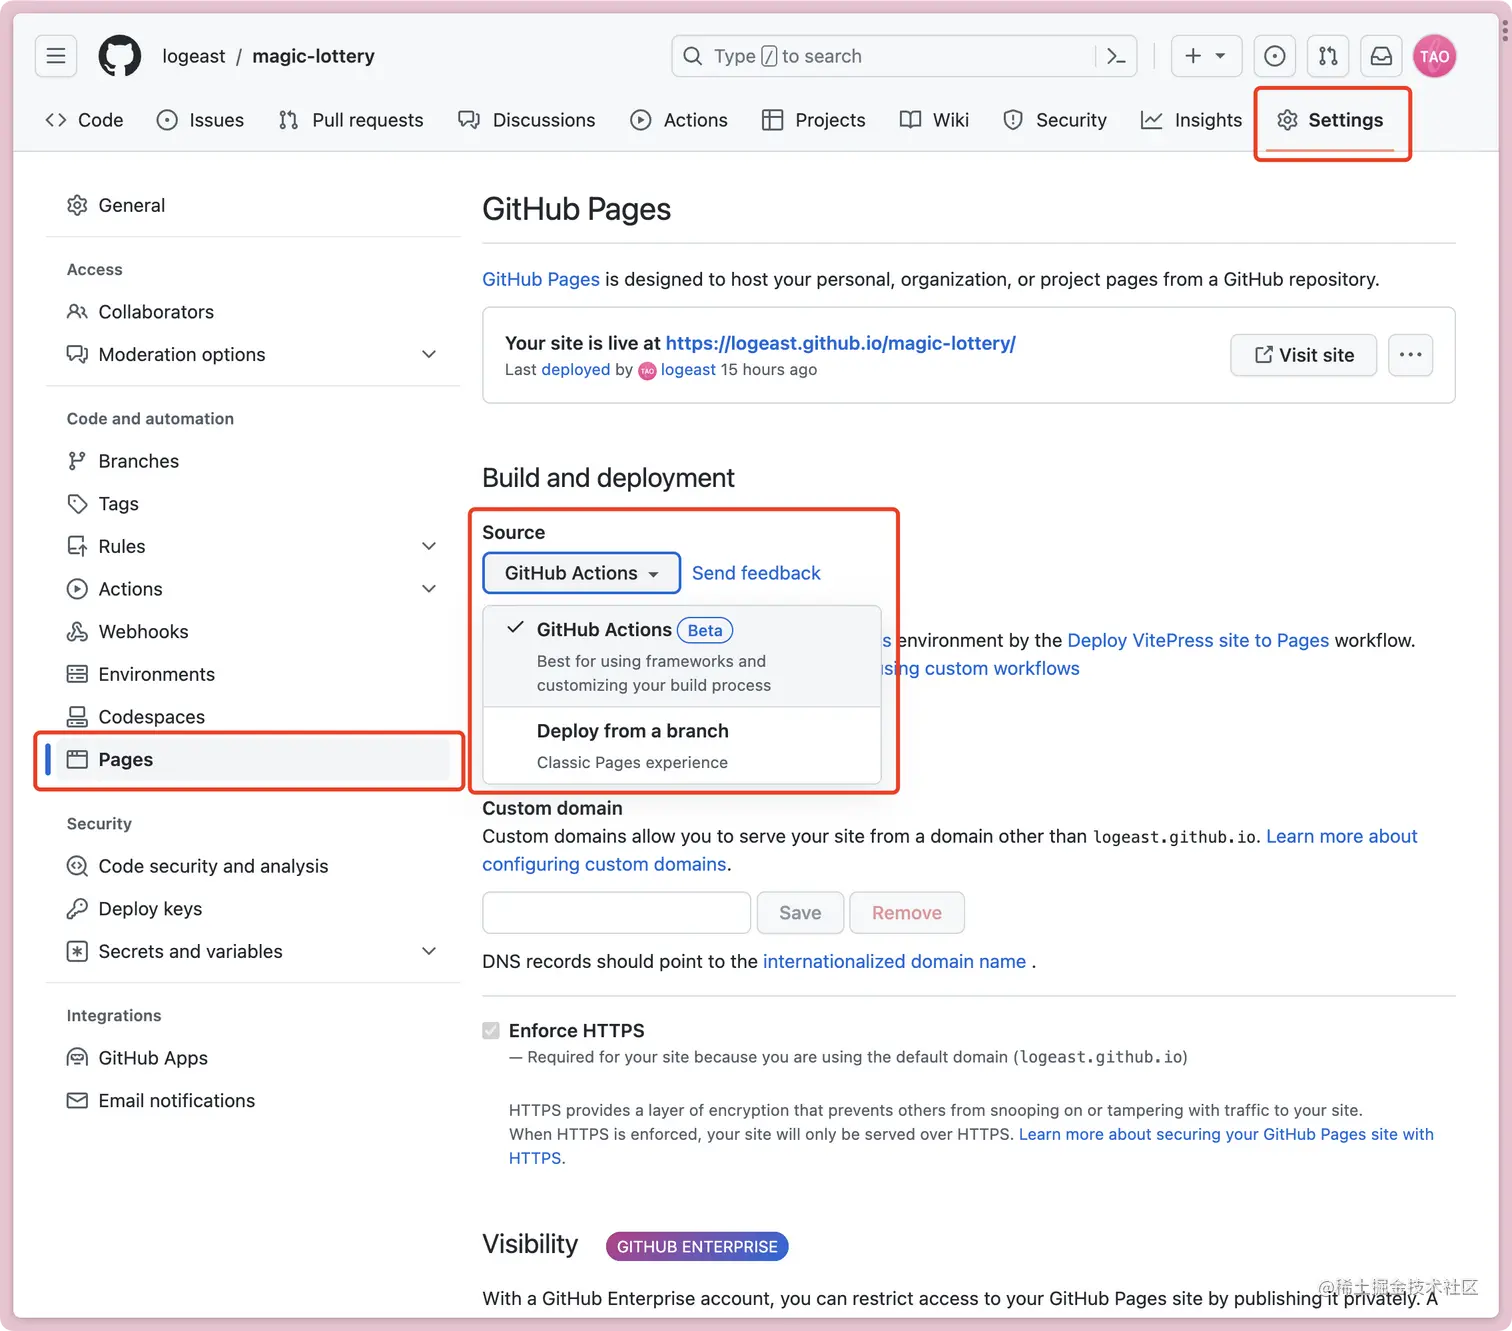Open Deploy VitePress site to Pages workflow link
The width and height of the screenshot is (1512, 1331).
pos(1198,640)
